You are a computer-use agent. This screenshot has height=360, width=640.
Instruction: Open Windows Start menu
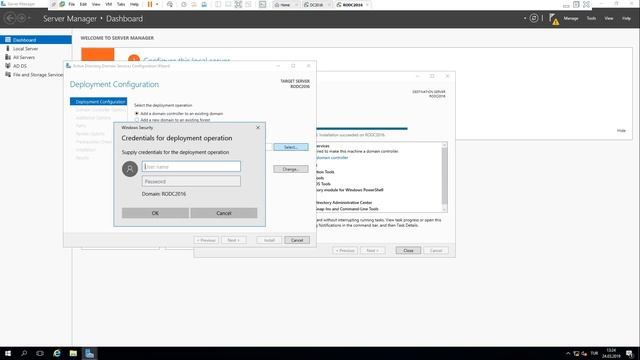[x=8, y=353]
